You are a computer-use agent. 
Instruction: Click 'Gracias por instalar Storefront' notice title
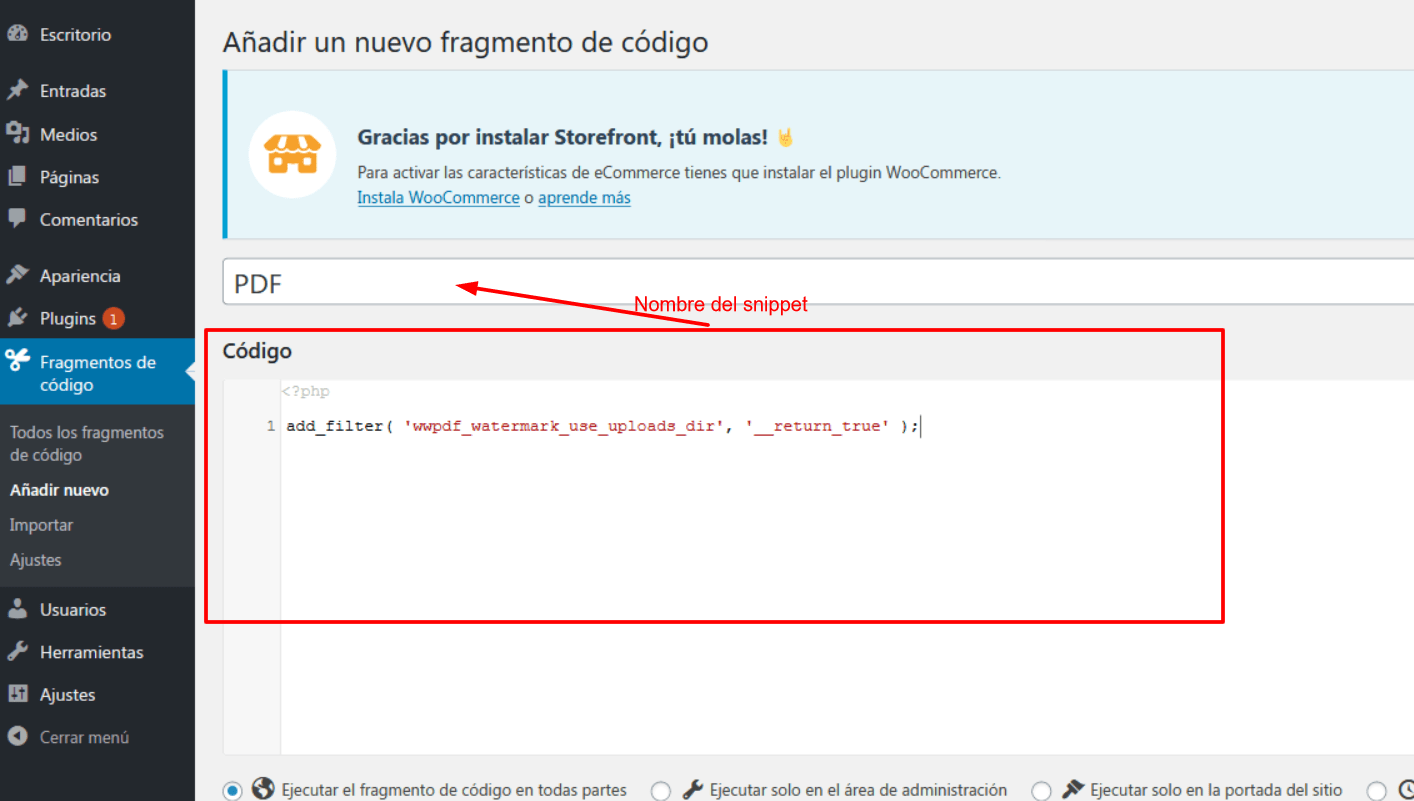coord(563,137)
